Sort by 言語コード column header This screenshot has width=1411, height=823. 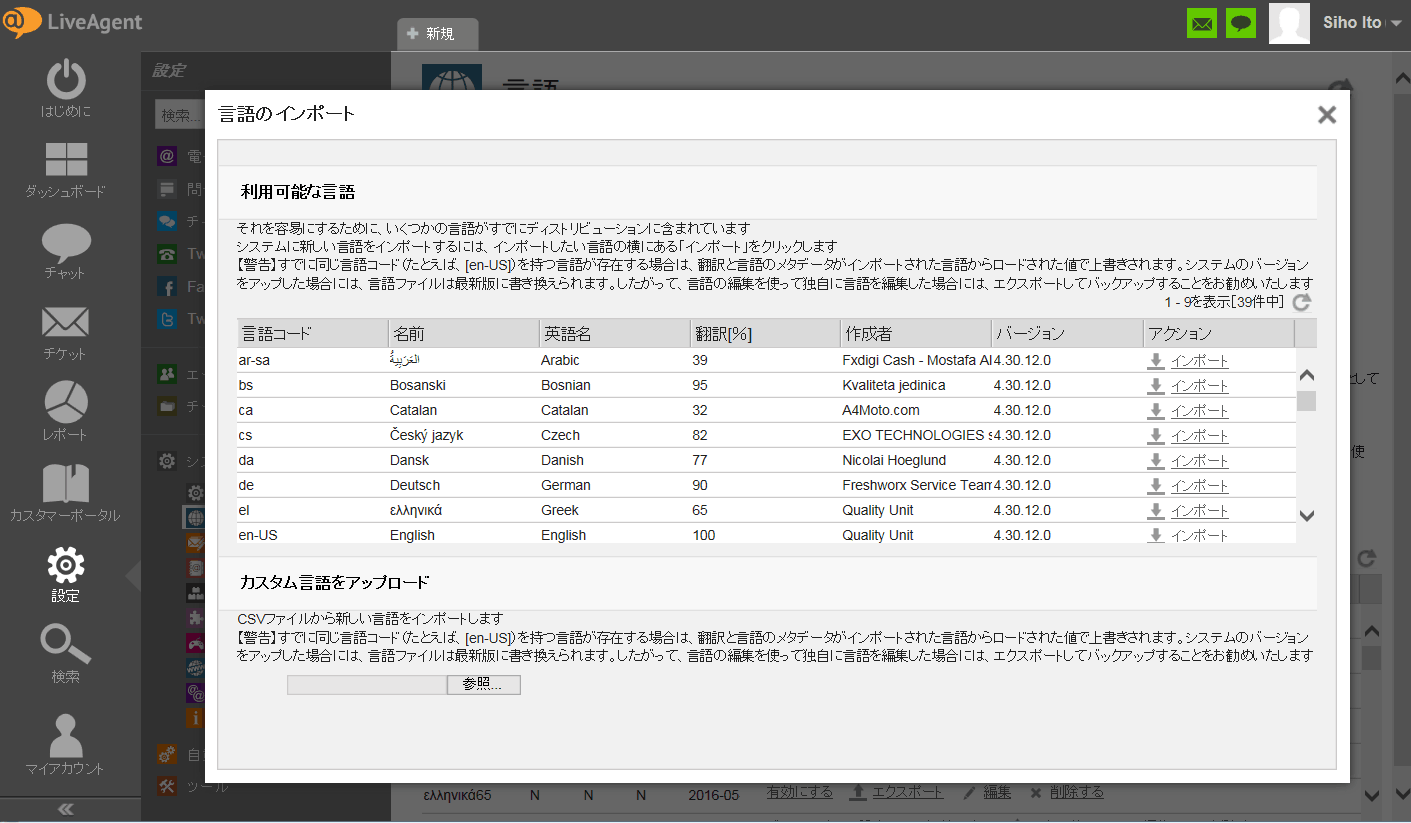(x=312, y=333)
